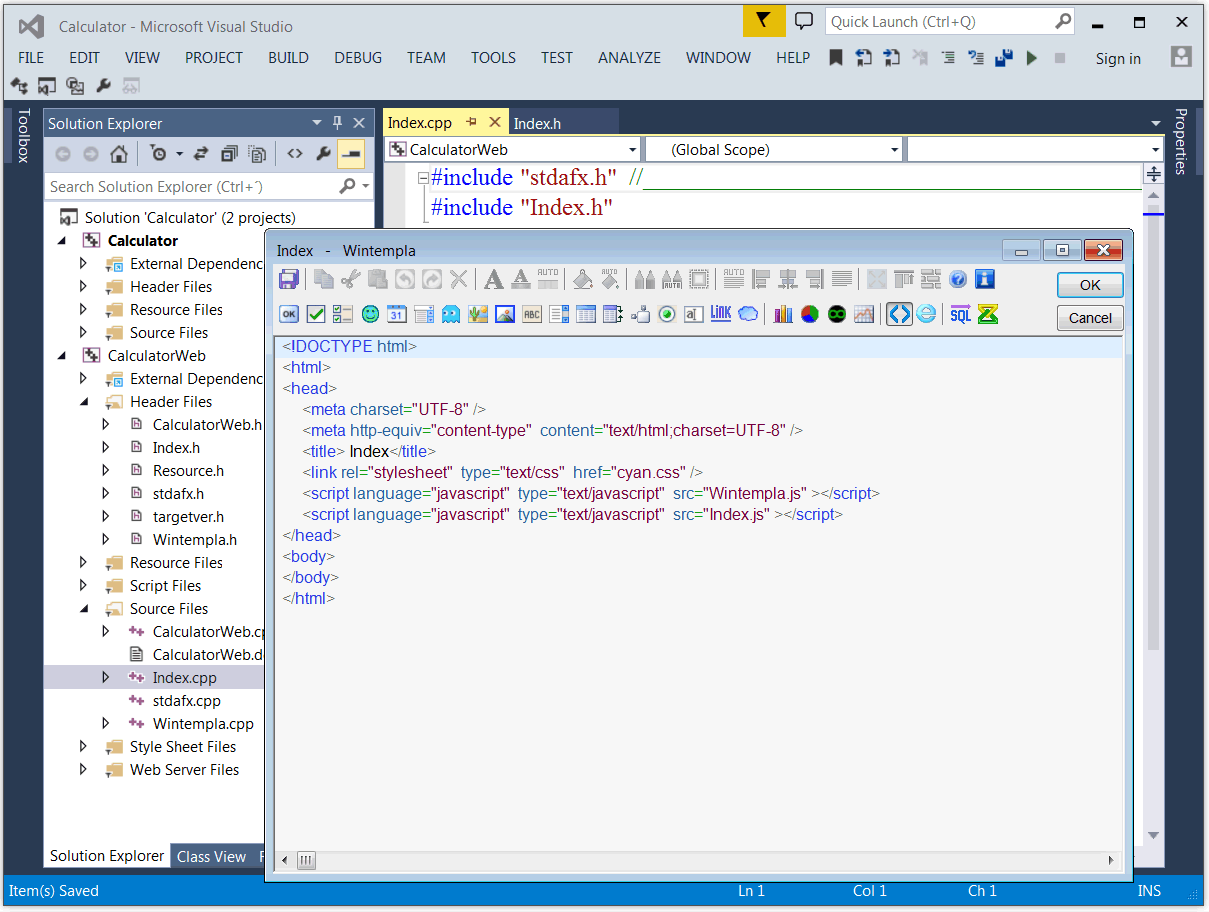Image resolution: width=1209 pixels, height=912 pixels.
Task: Click the X Delete icon in Wintempla toolbar
Action: (x=458, y=279)
